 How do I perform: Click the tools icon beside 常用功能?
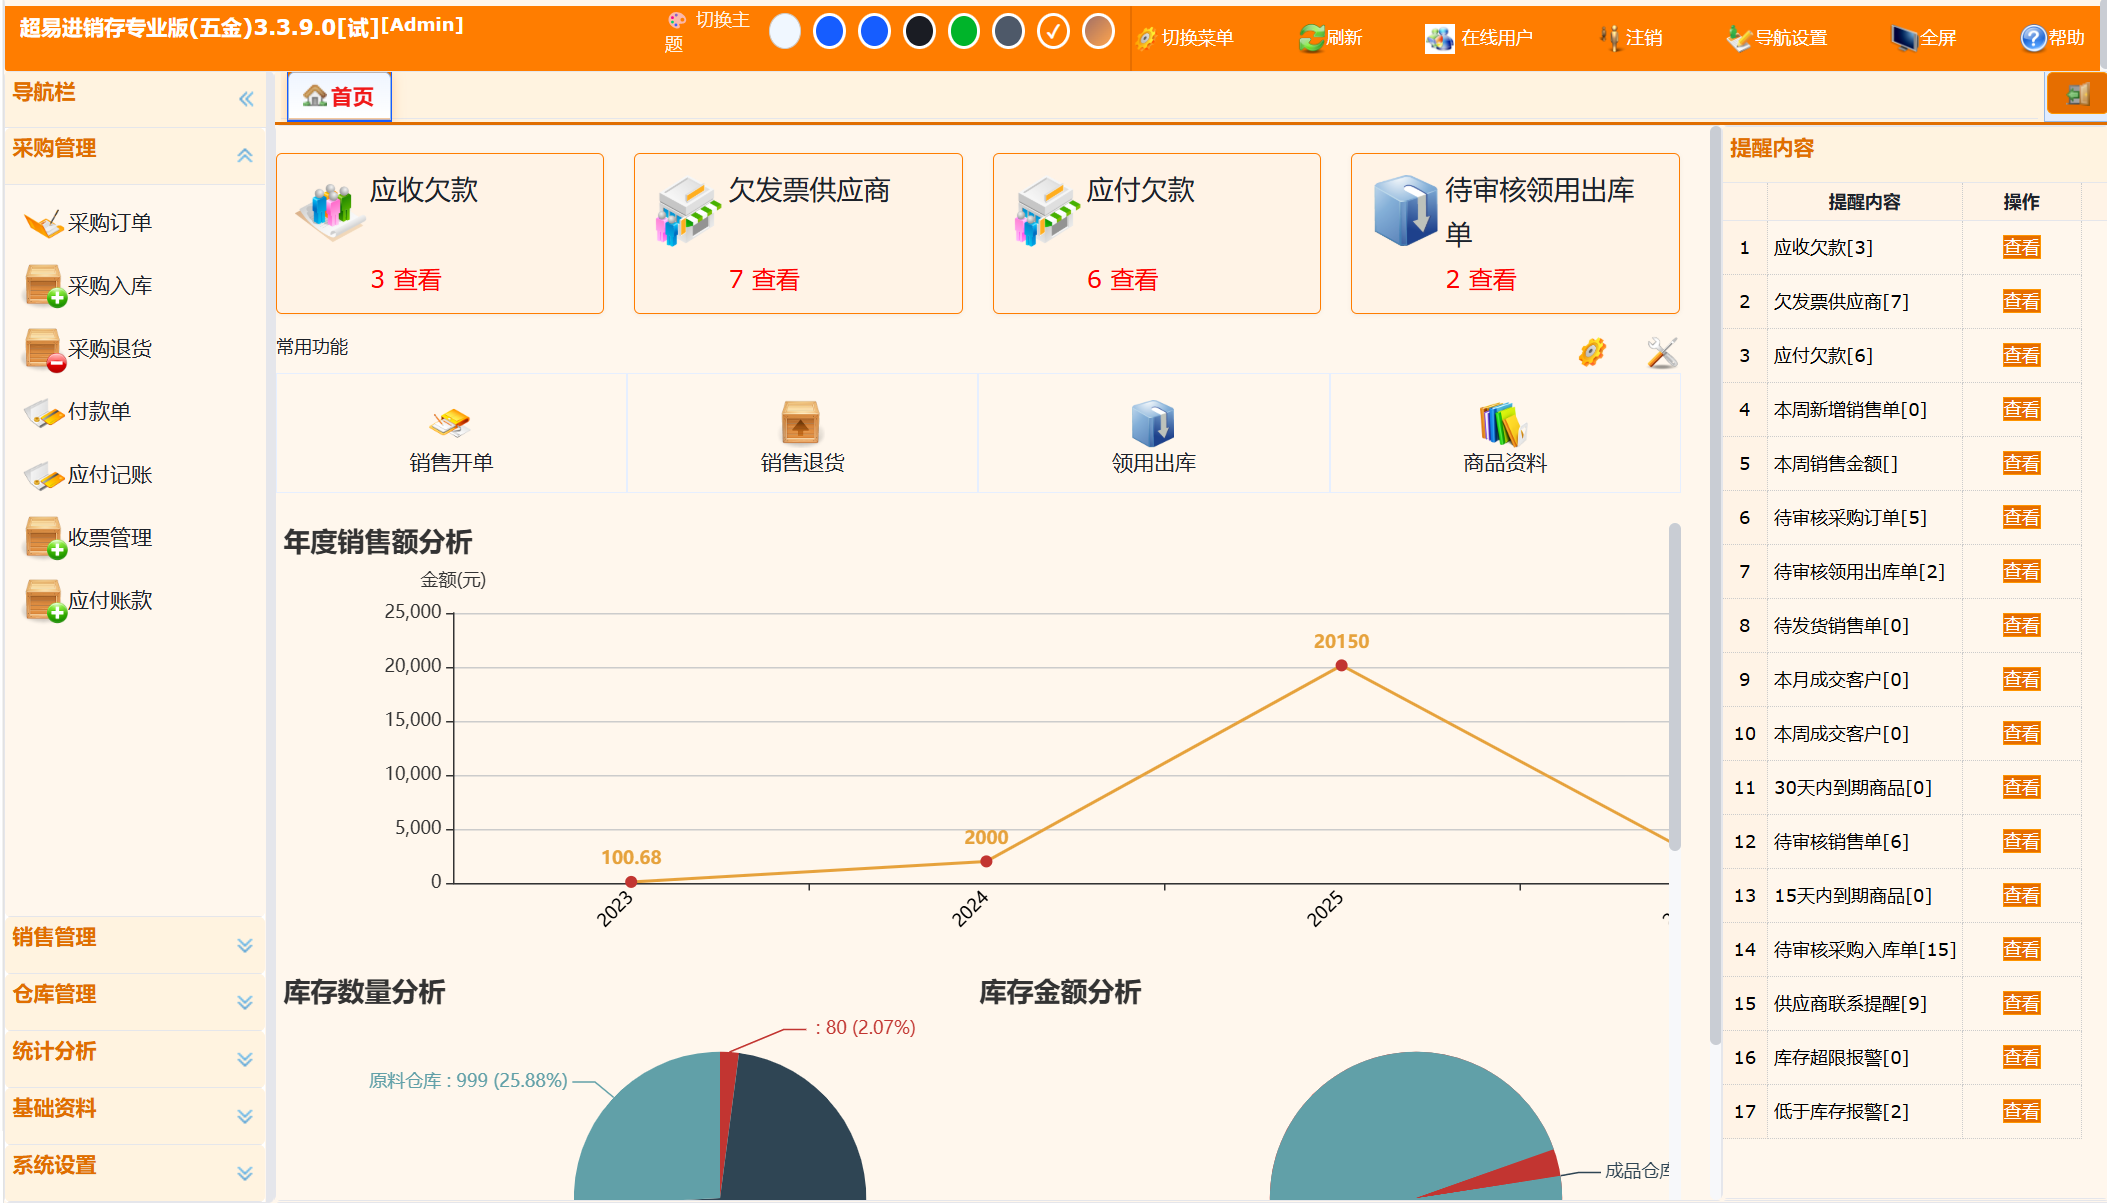click(1662, 352)
